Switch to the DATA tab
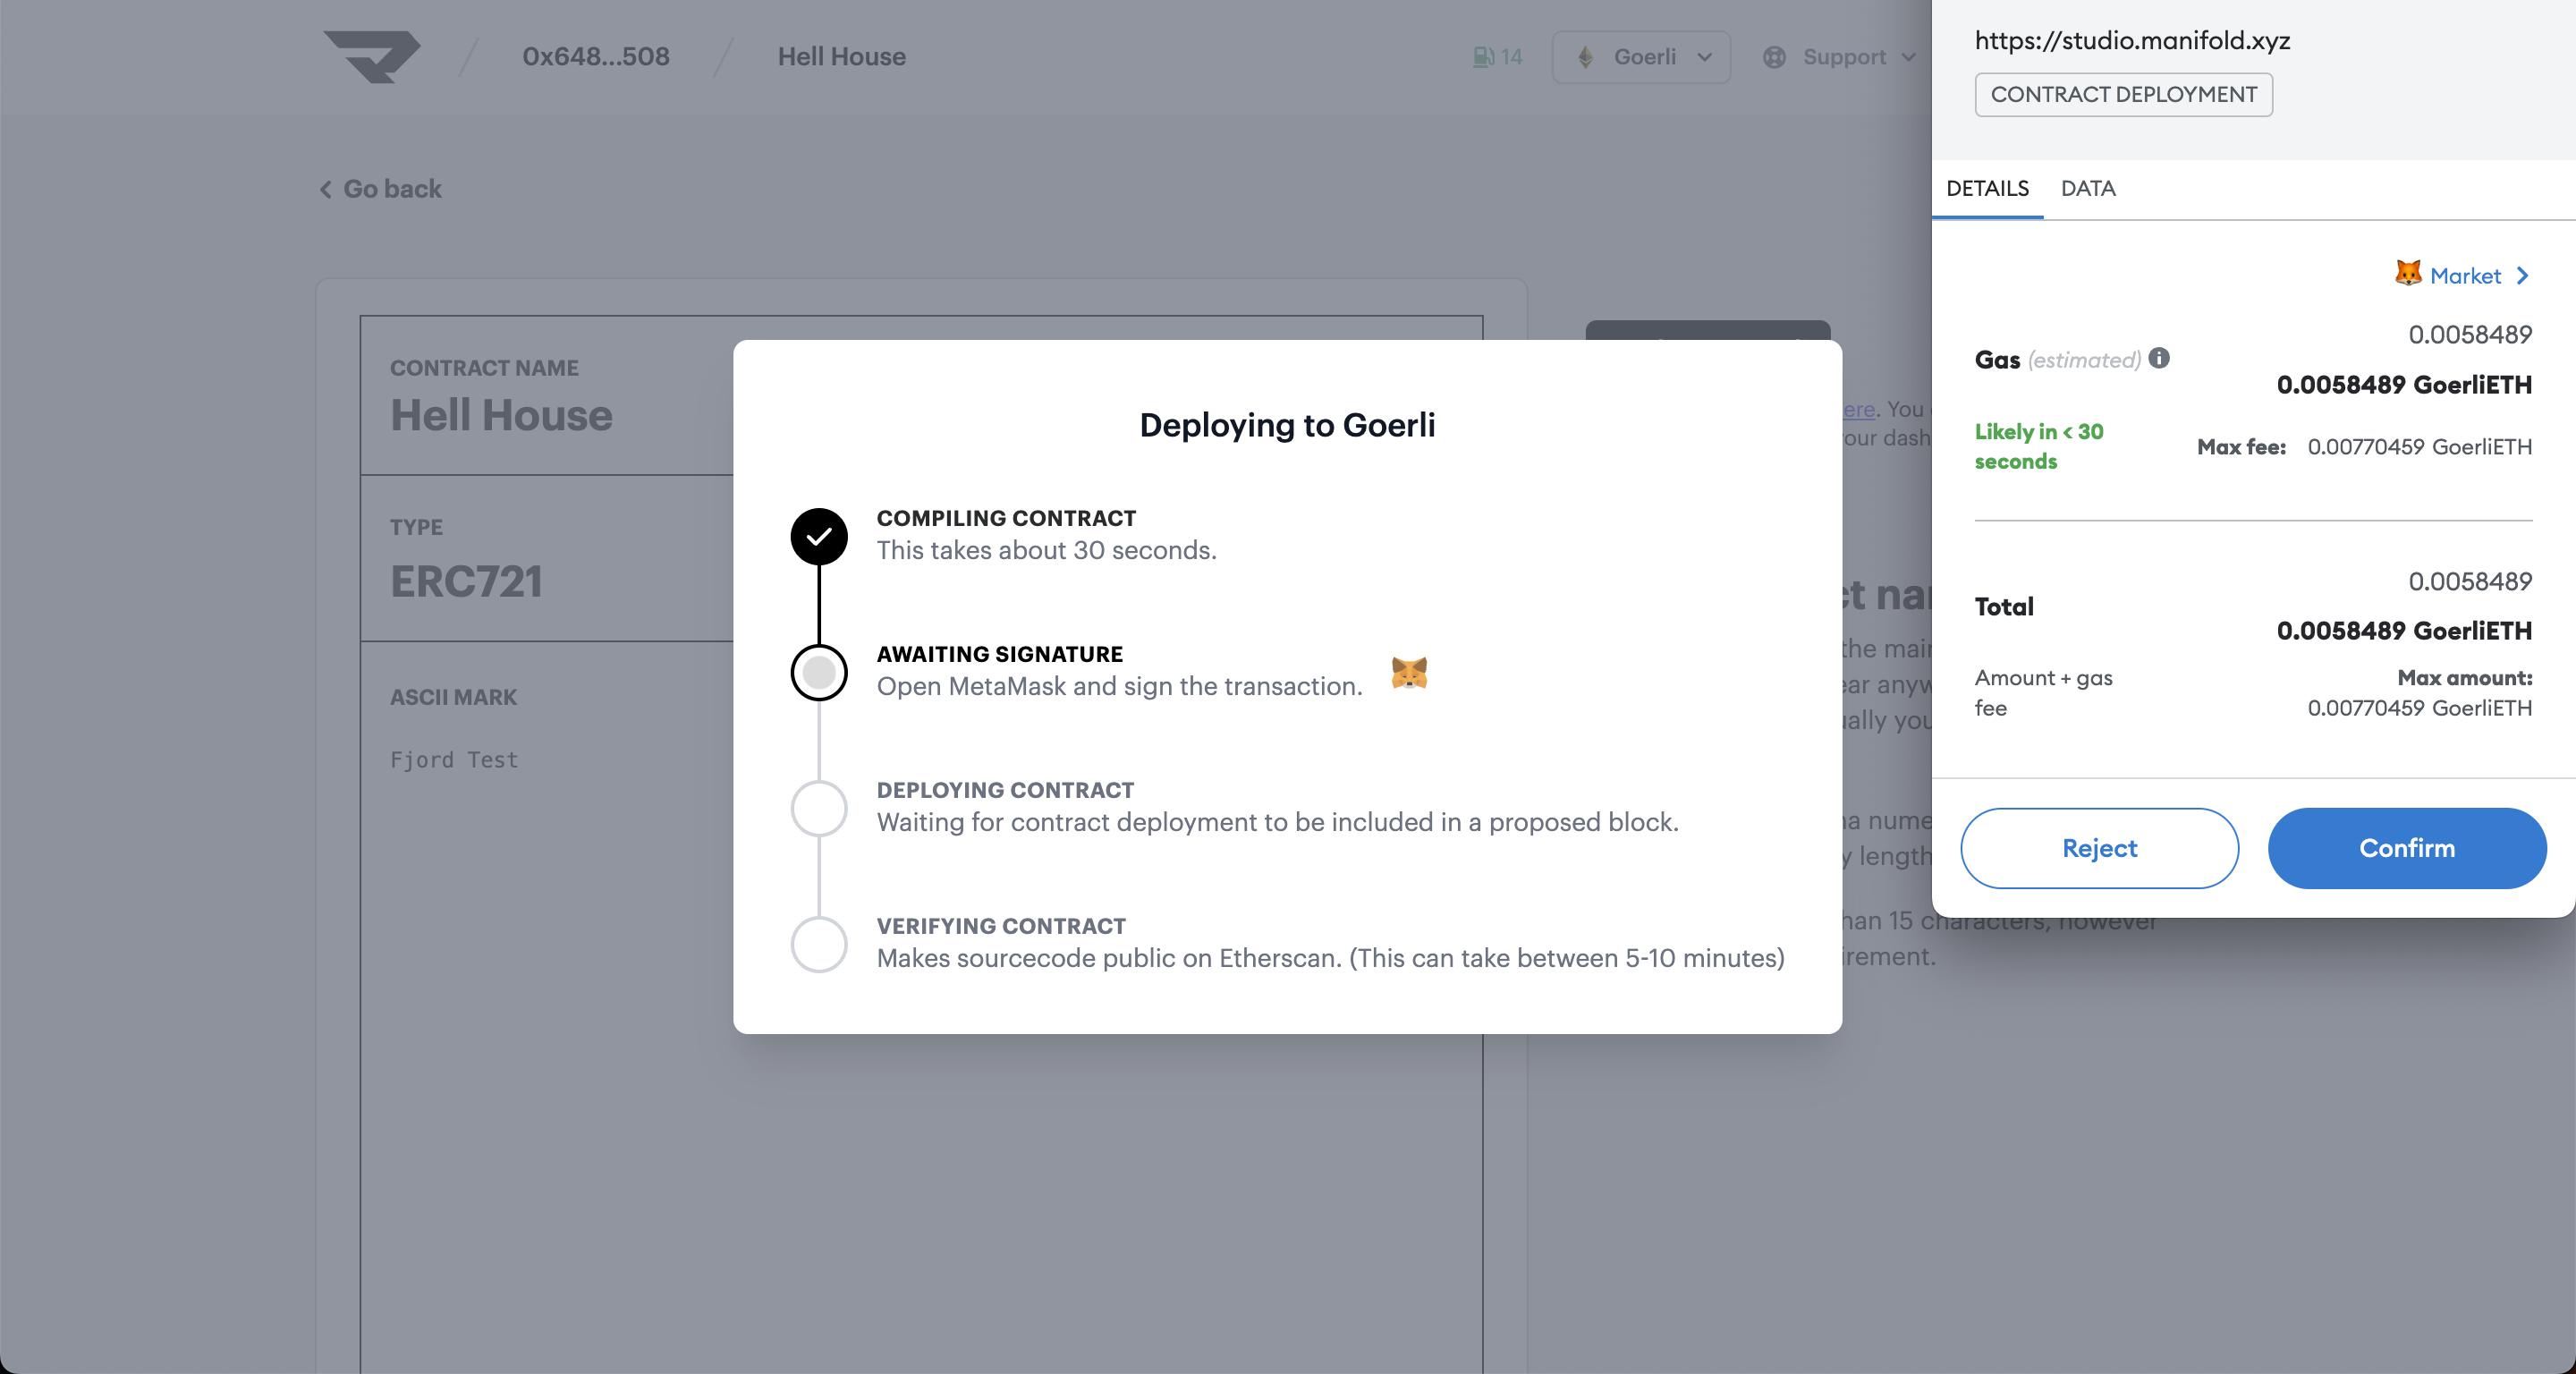This screenshot has height=1374, width=2576. [x=2088, y=188]
